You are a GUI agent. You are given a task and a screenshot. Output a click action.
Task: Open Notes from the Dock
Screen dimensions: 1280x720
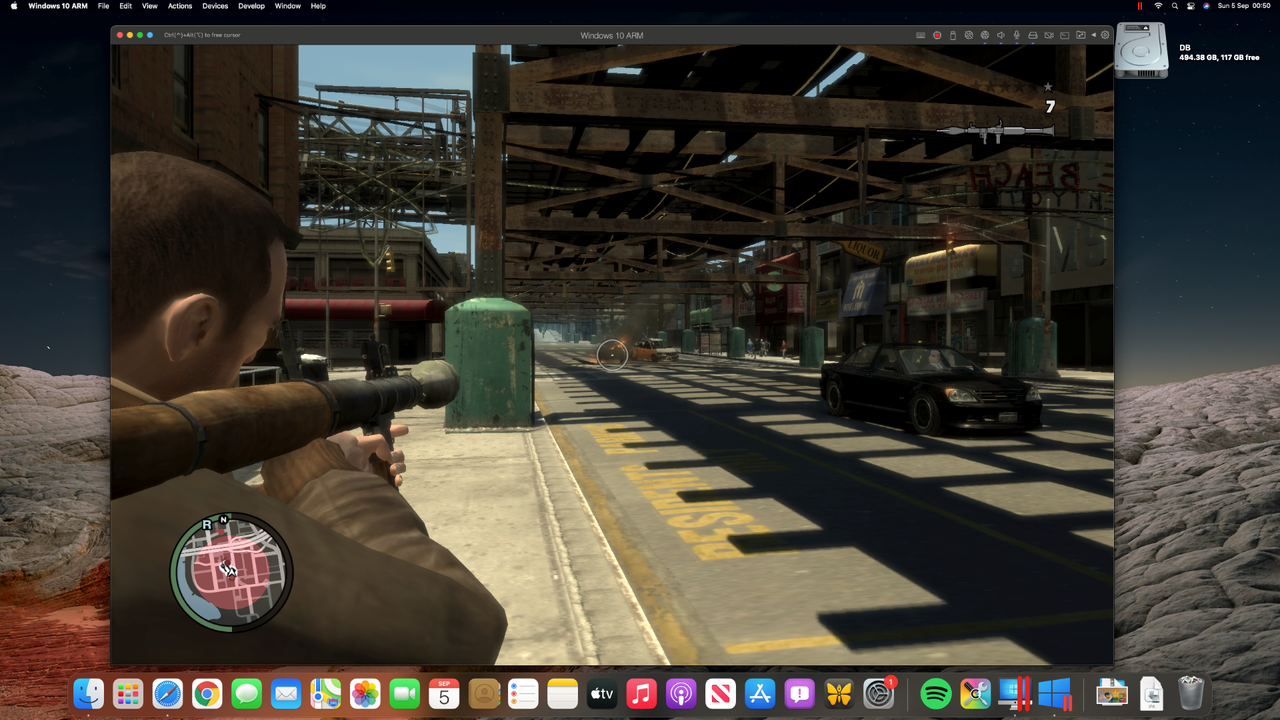[x=563, y=693]
